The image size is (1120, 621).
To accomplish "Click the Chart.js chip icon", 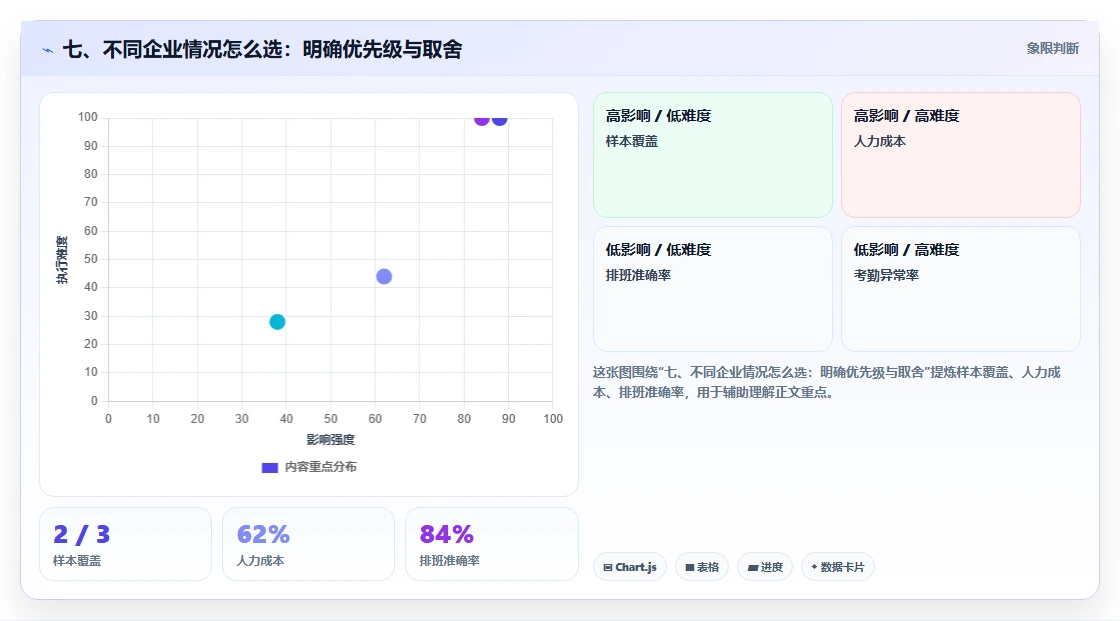I will (608, 567).
